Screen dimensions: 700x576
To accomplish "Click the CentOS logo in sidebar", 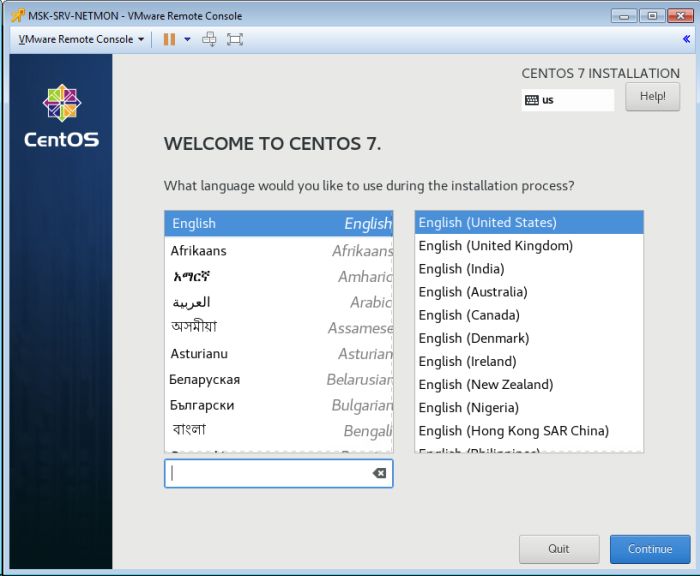I will pyautogui.click(x=62, y=116).
